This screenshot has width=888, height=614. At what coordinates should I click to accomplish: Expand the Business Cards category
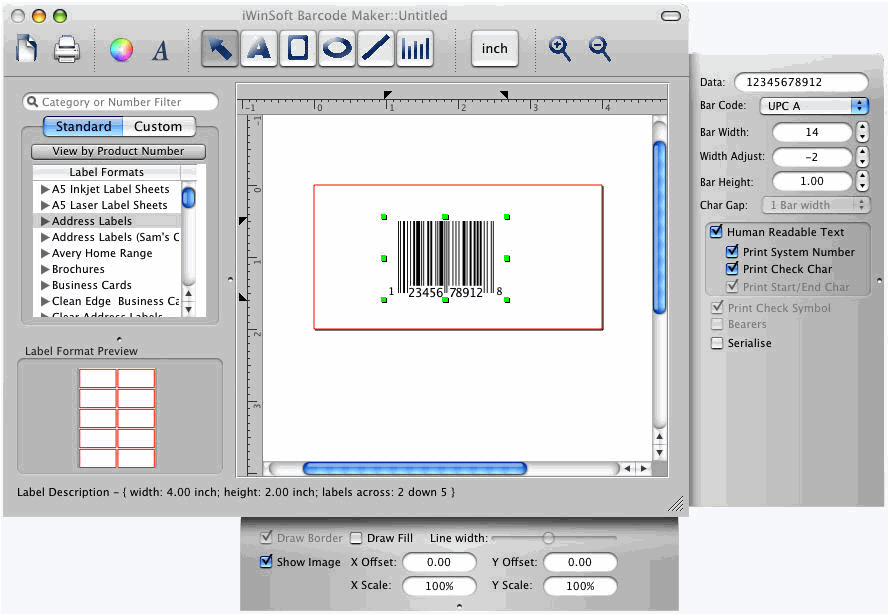(x=45, y=285)
